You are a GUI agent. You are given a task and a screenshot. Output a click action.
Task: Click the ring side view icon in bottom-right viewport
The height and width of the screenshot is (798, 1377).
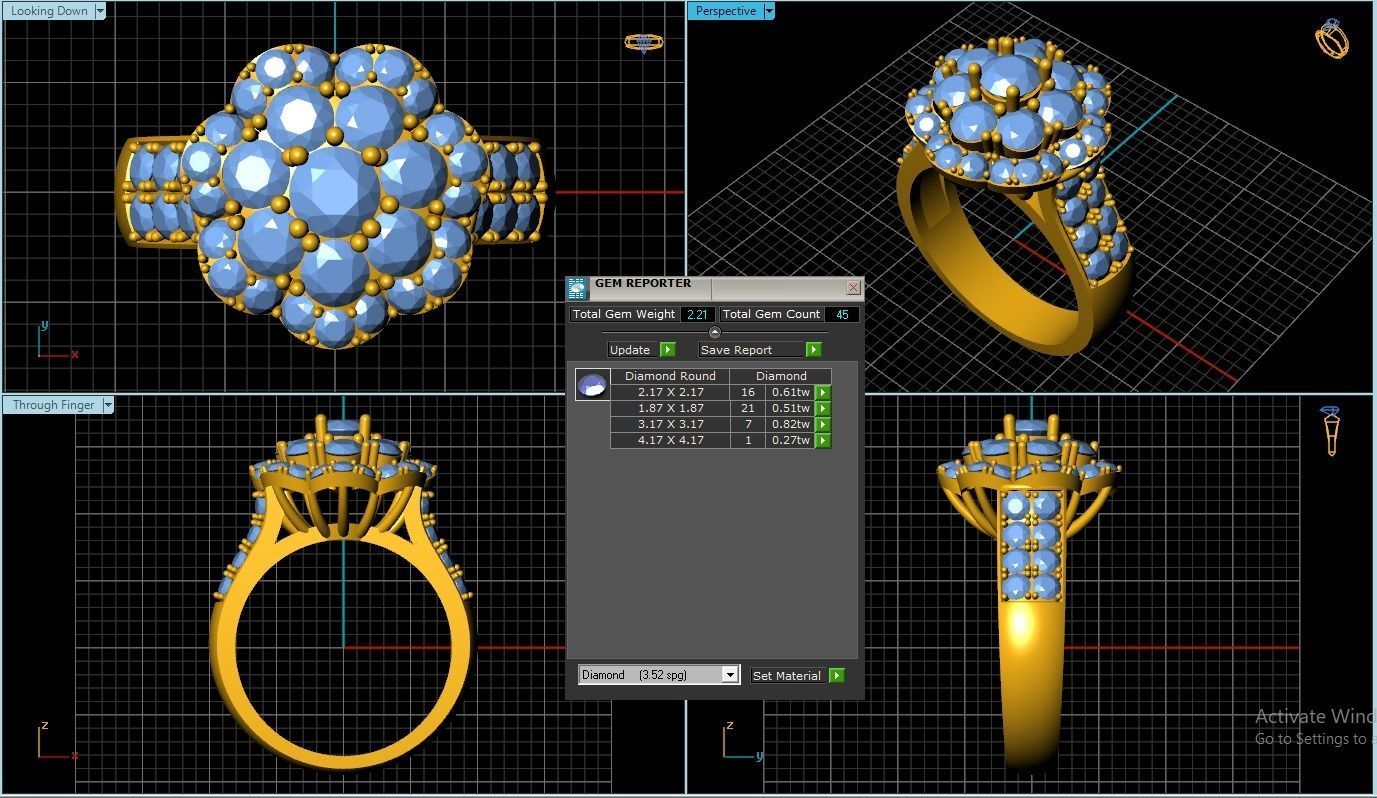coord(1331,431)
